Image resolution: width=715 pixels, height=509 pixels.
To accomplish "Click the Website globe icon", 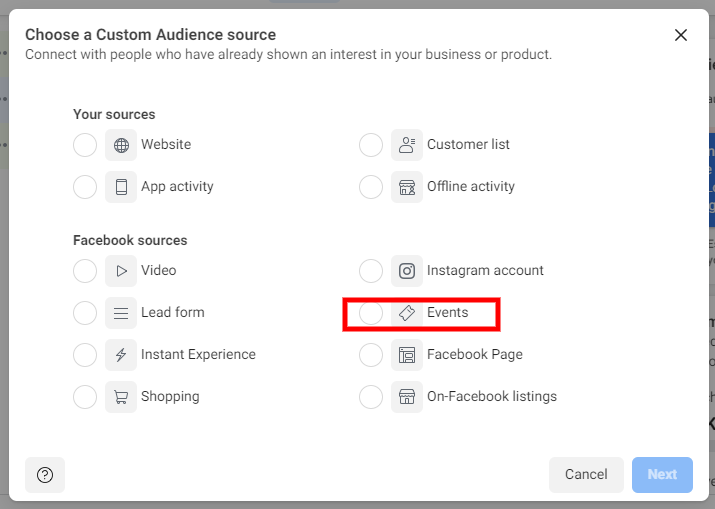I will pos(121,145).
